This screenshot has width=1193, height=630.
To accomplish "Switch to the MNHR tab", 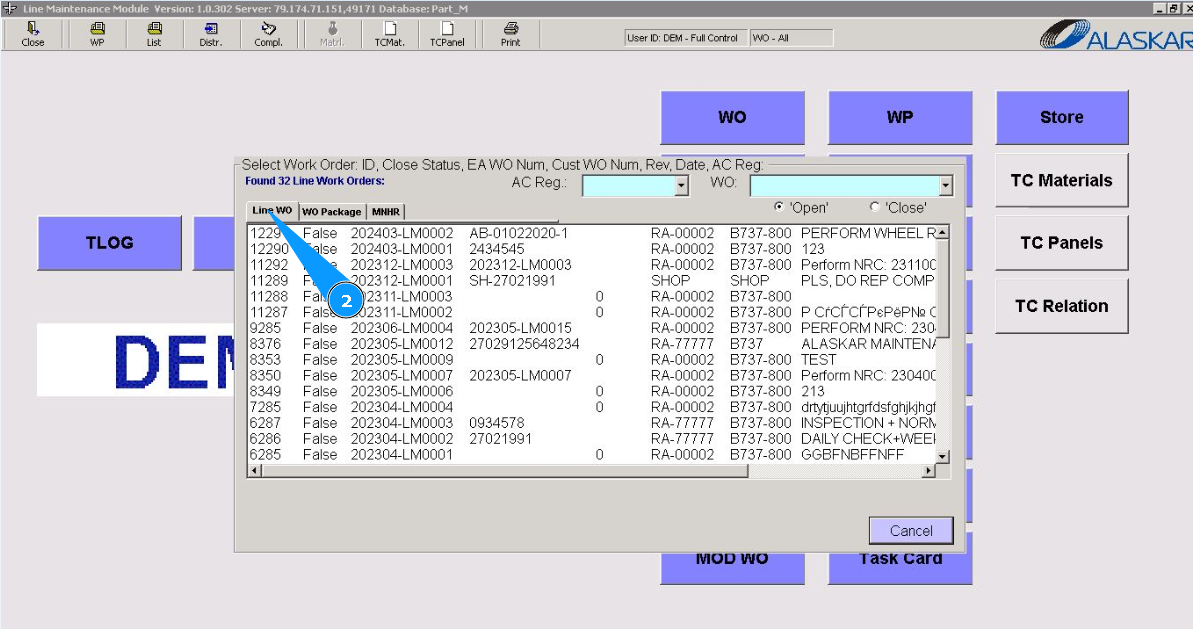I will click(385, 212).
